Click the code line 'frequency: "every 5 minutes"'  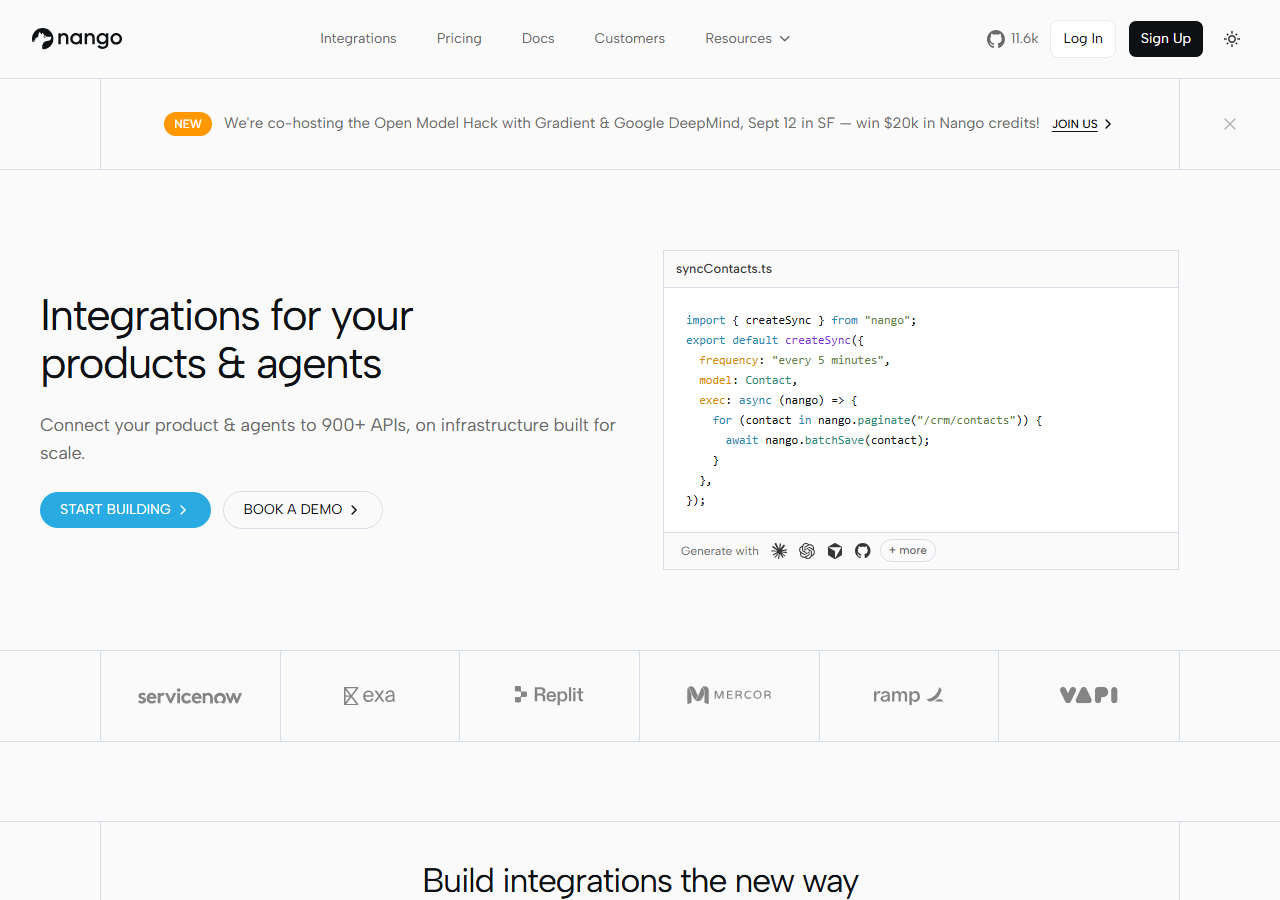click(x=794, y=360)
